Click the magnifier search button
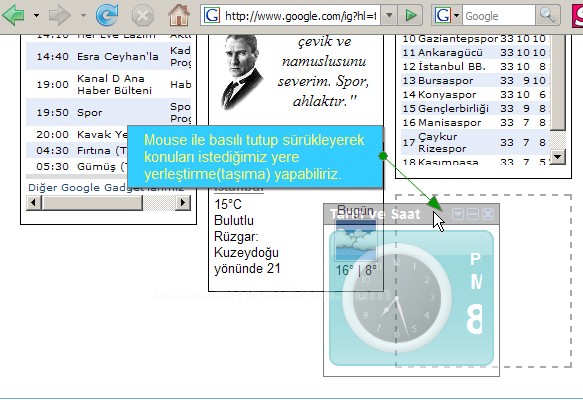This screenshot has height=400, width=583. (548, 16)
